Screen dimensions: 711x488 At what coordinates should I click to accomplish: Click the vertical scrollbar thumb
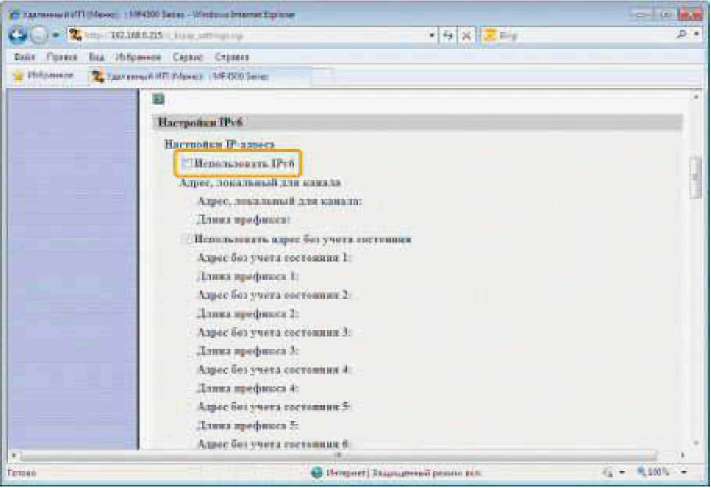click(x=695, y=180)
